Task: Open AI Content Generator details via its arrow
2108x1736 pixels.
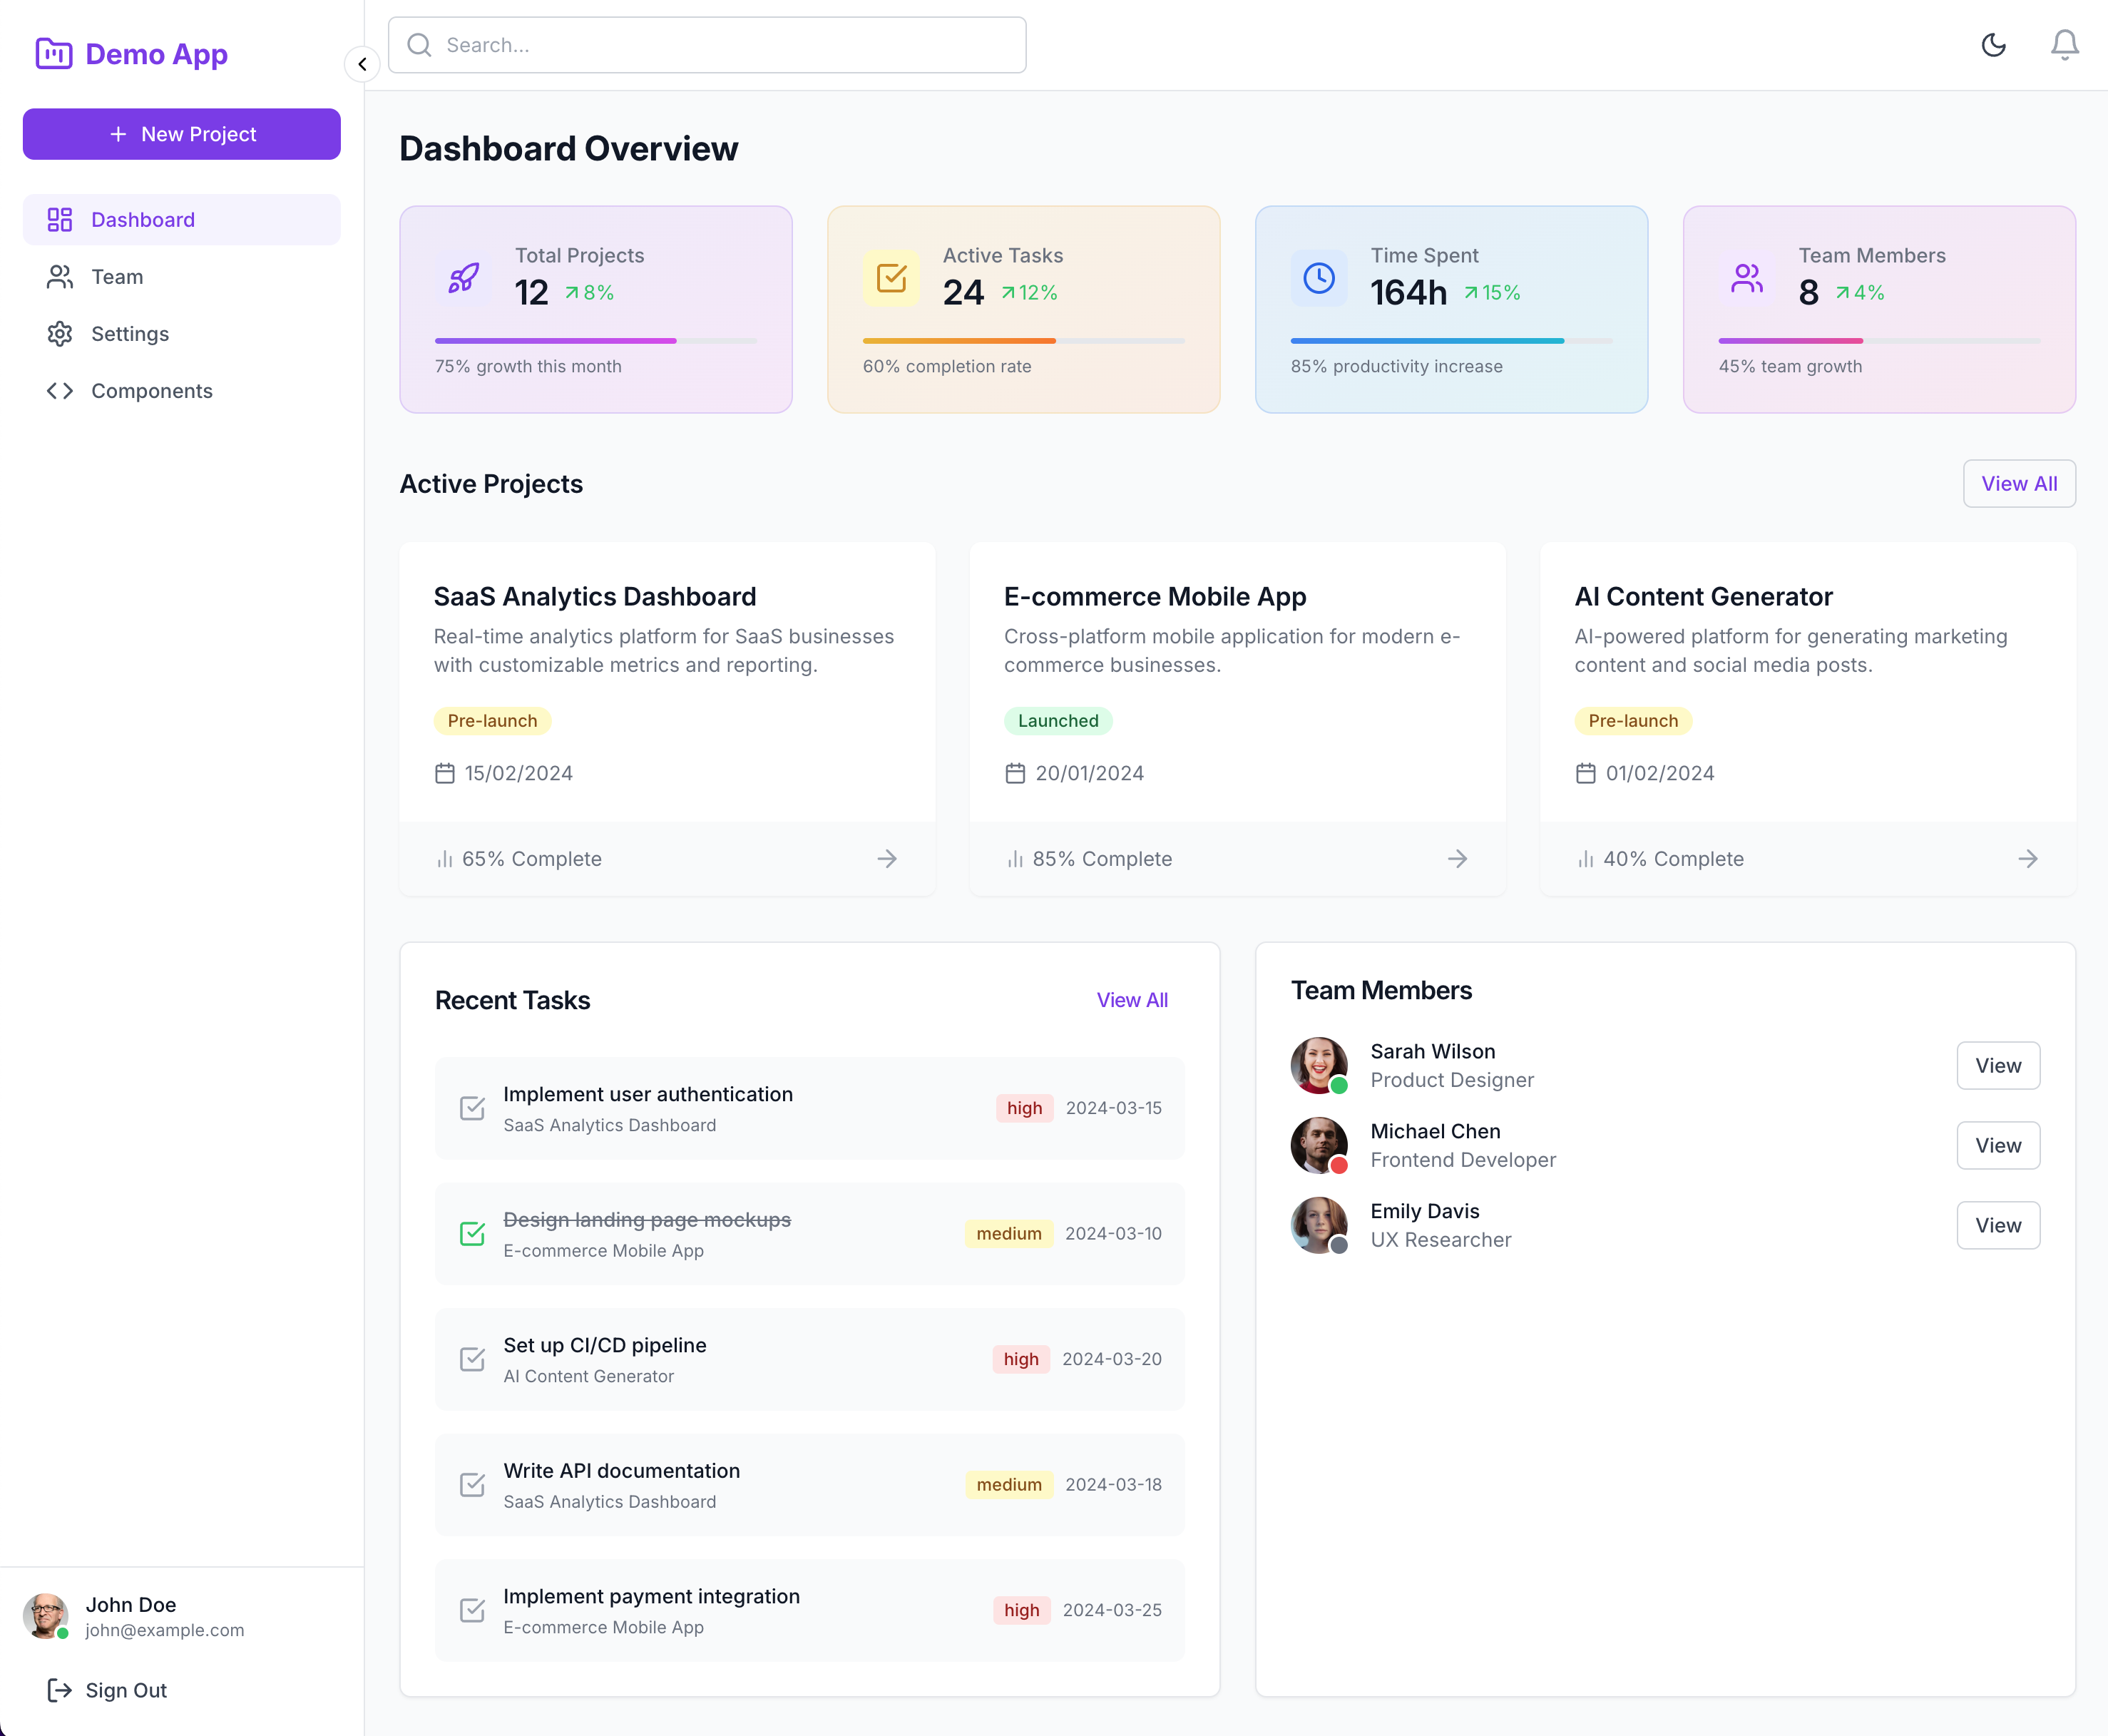Action: [x=2028, y=858]
